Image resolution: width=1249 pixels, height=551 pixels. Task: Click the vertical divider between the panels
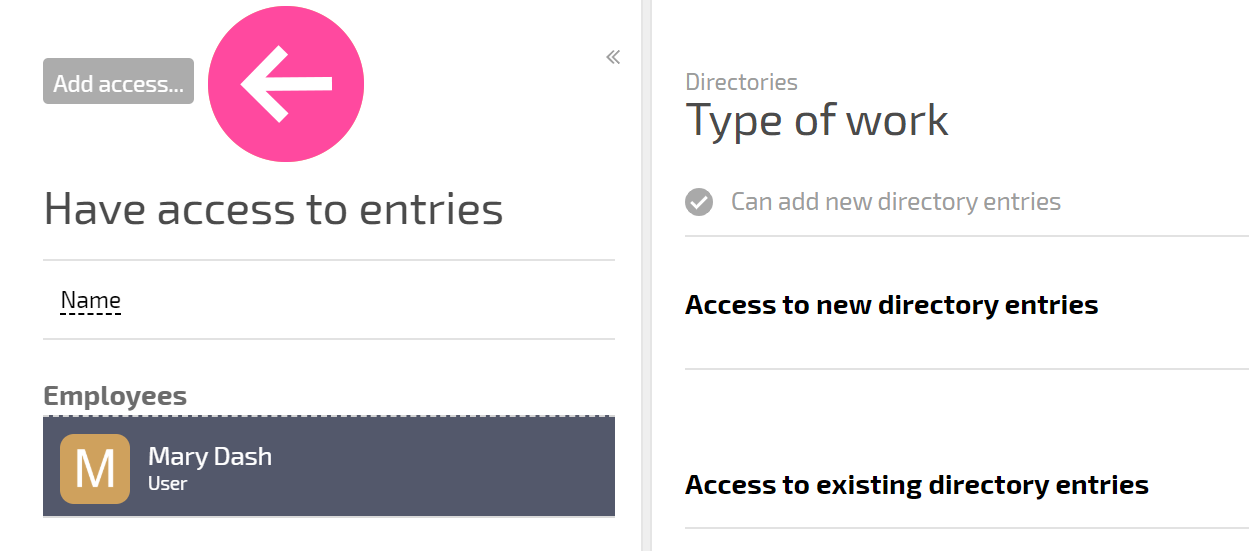pyautogui.click(x=646, y=275)
